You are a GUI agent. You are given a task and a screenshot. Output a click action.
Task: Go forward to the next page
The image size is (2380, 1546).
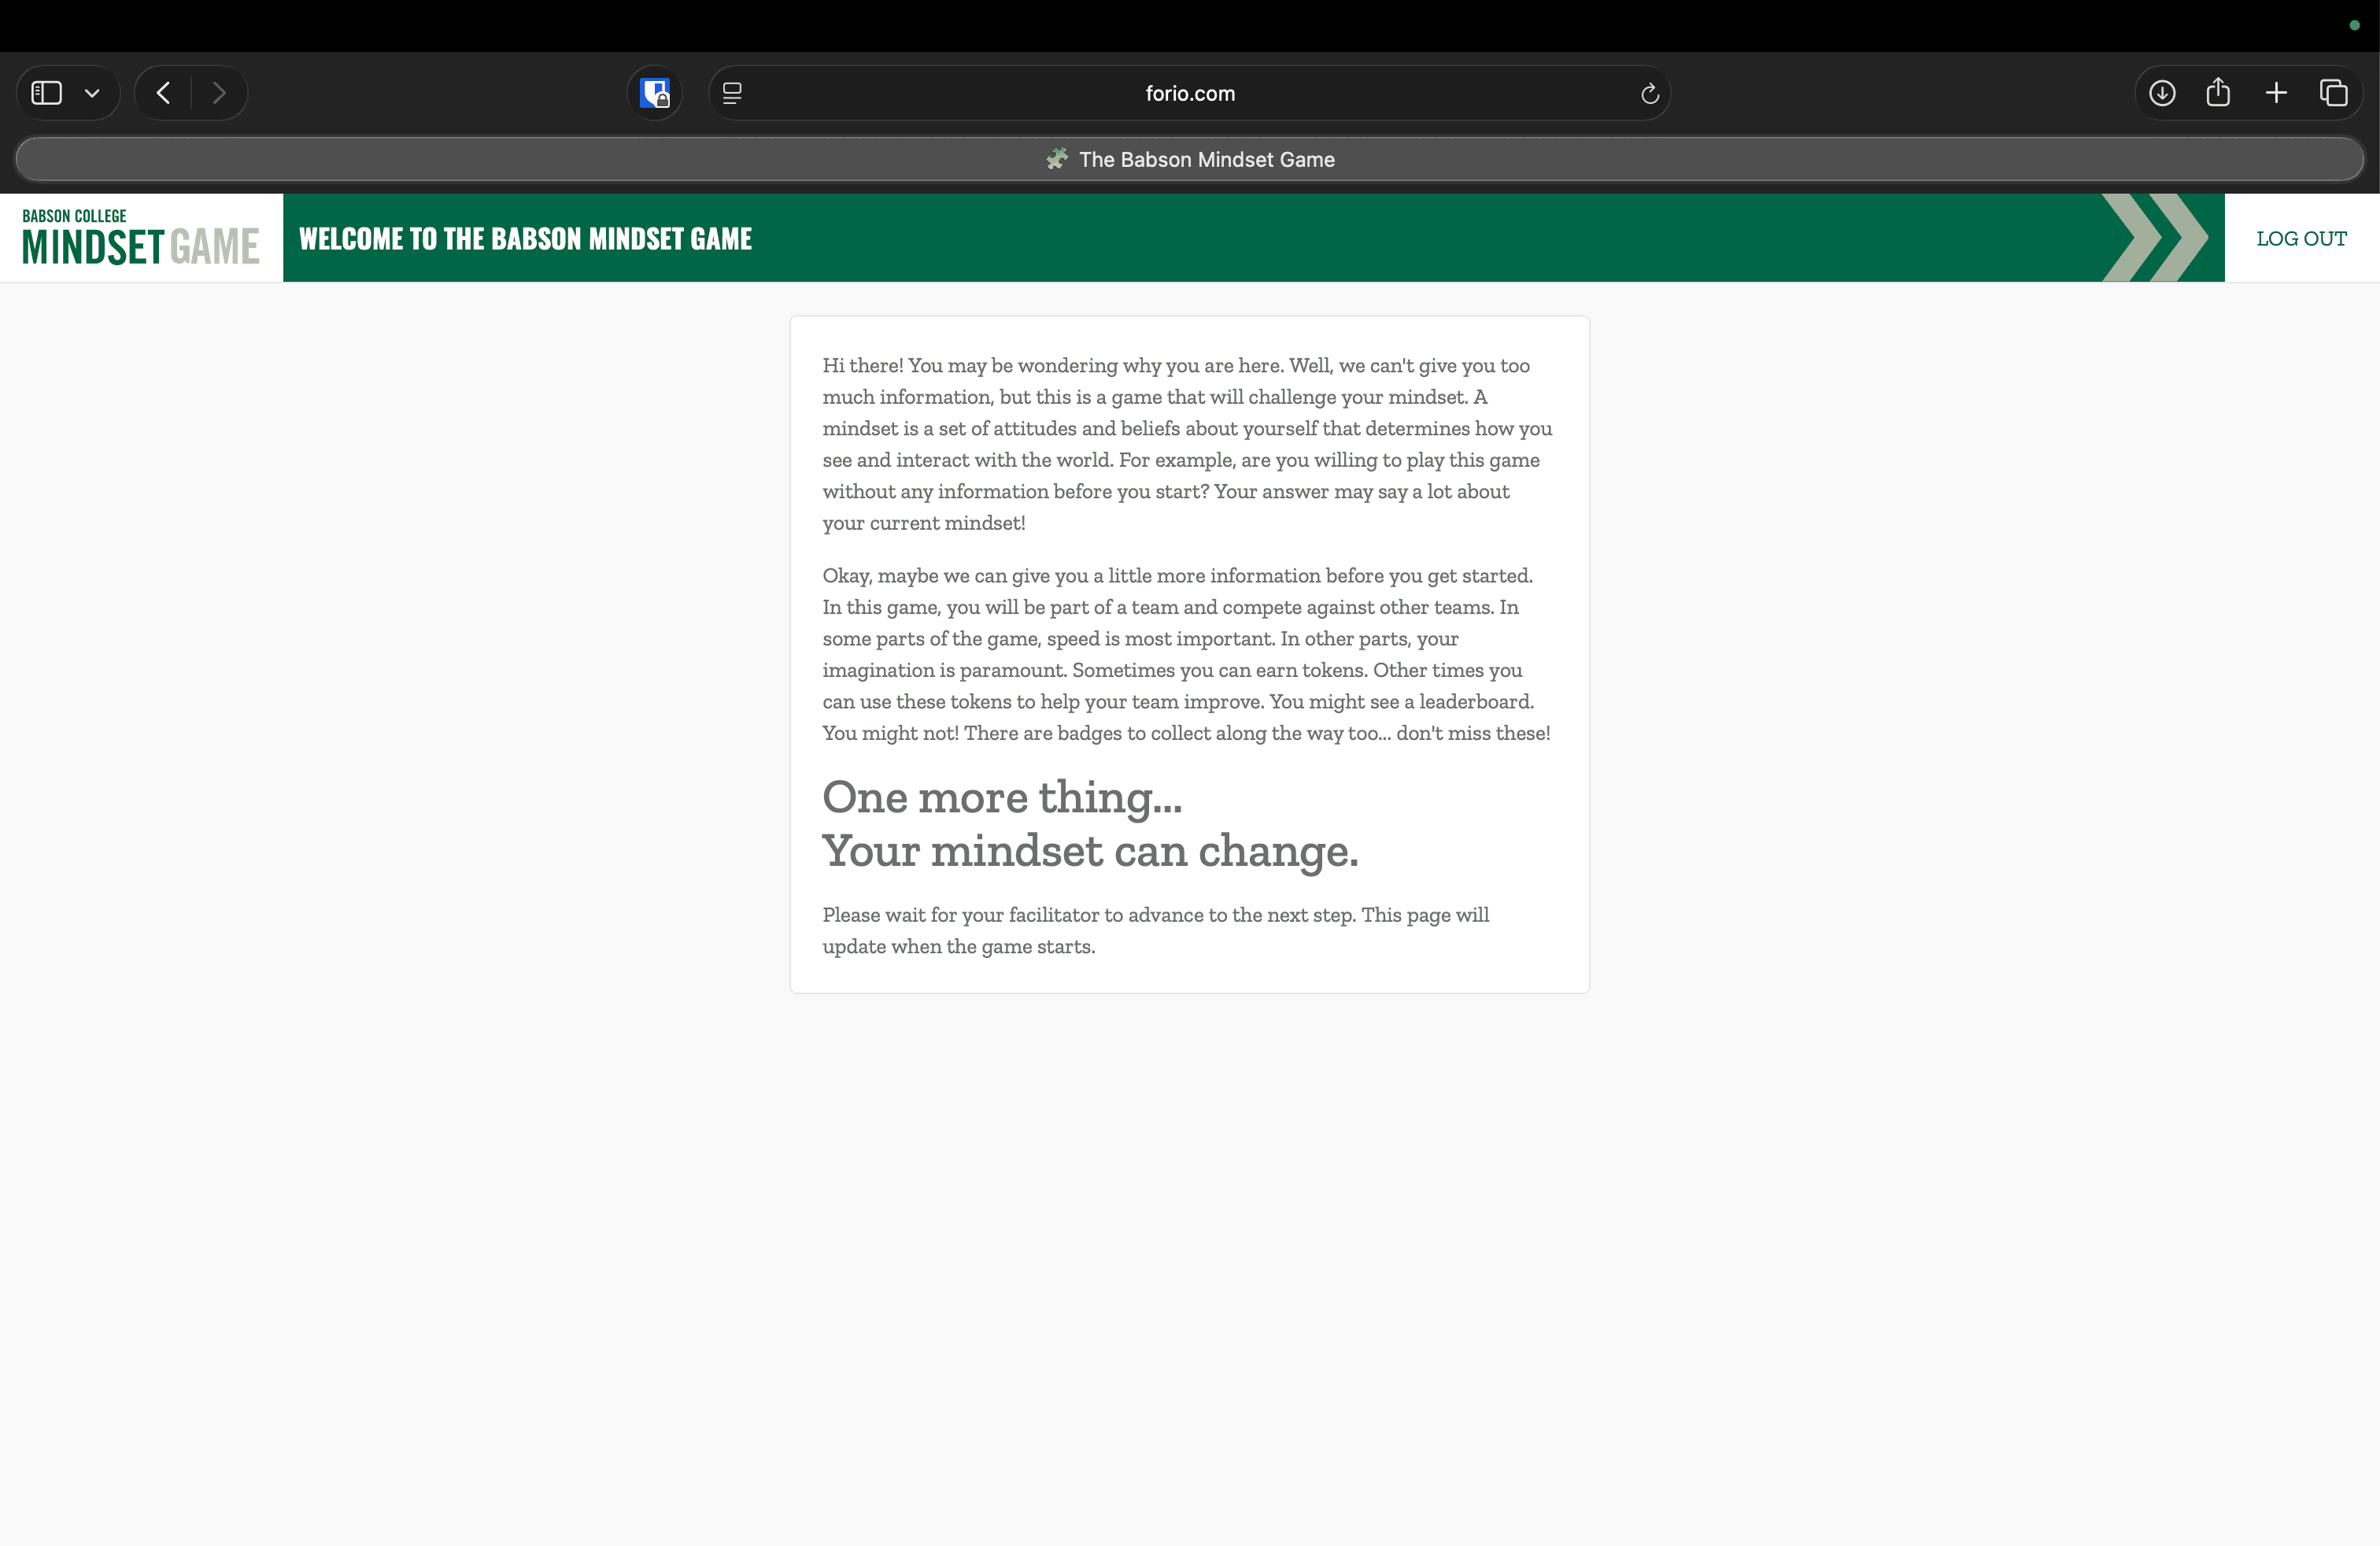[x=219, y=93]
